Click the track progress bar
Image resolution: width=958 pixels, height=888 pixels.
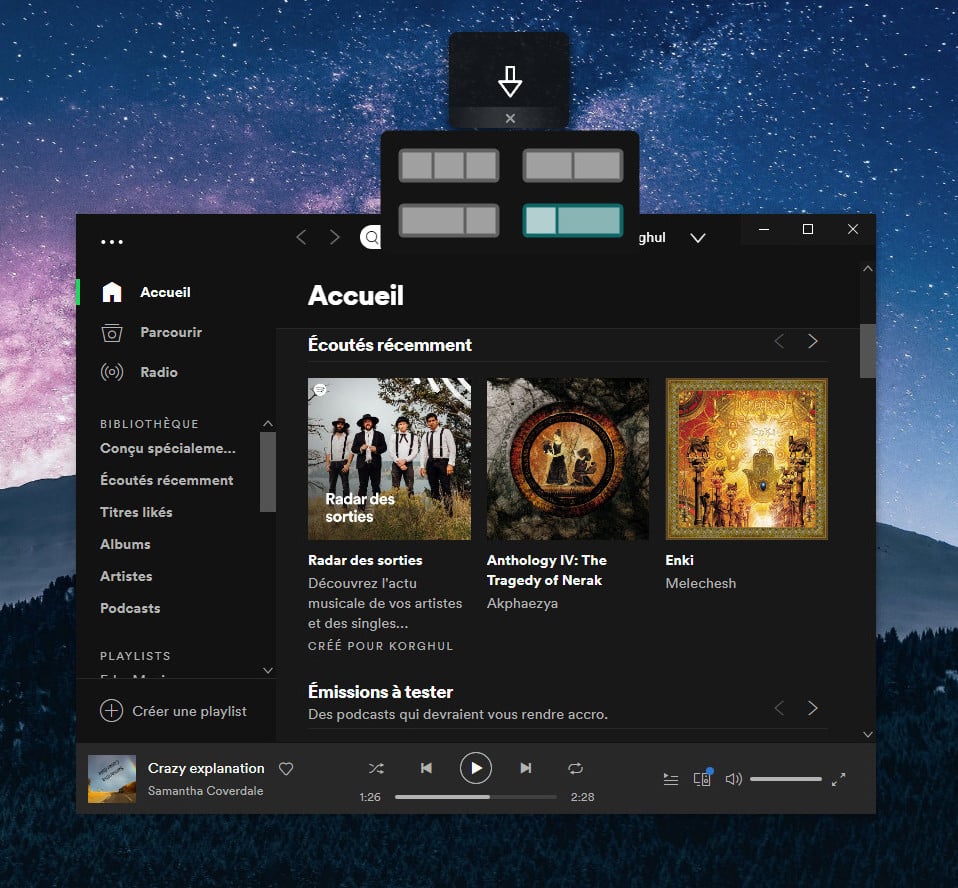coord(476,797)
